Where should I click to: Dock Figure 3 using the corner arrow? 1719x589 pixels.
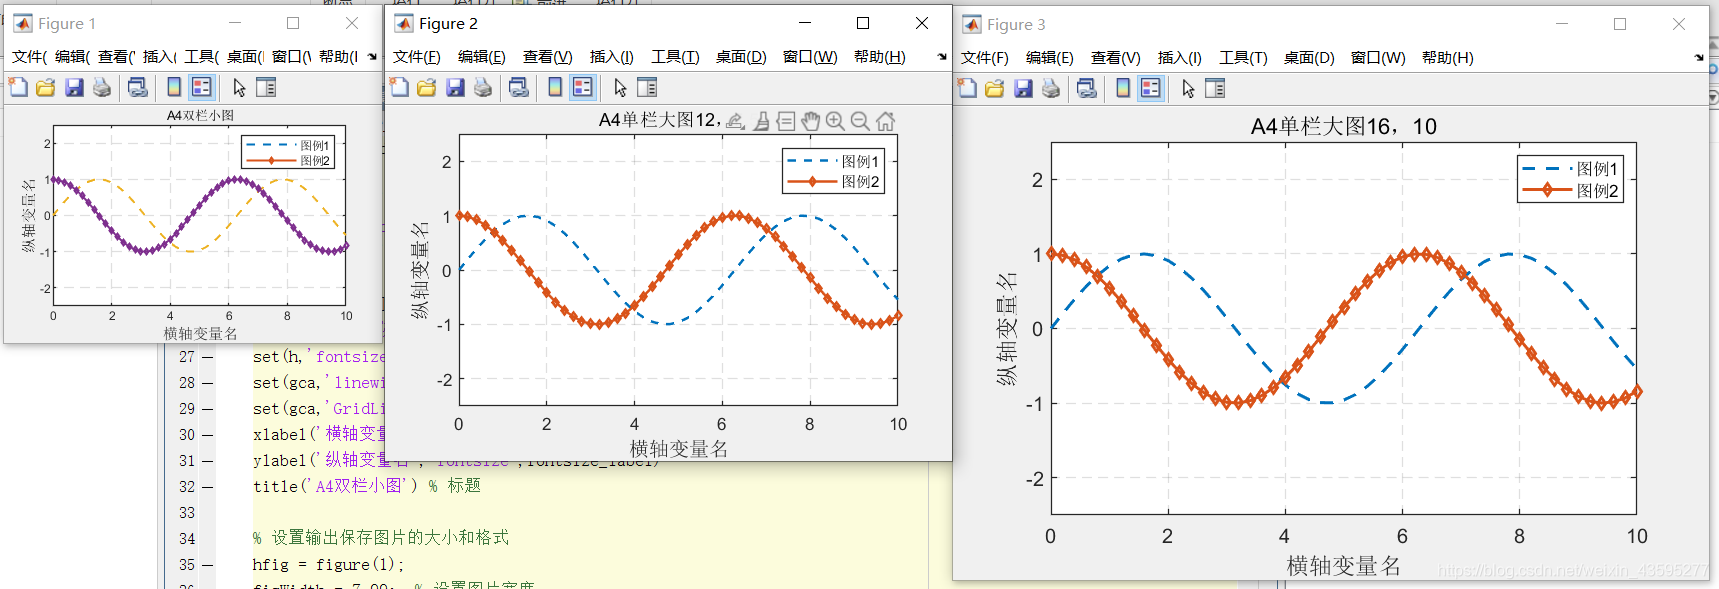tap(1698, 58)
